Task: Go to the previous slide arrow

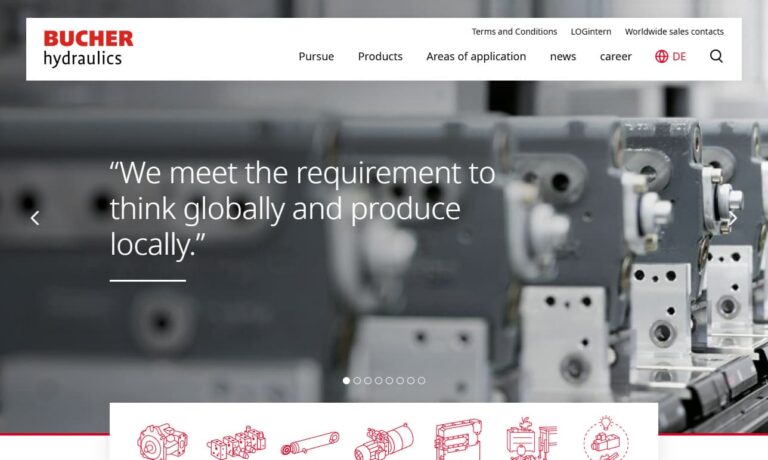Action: point(35,218)
